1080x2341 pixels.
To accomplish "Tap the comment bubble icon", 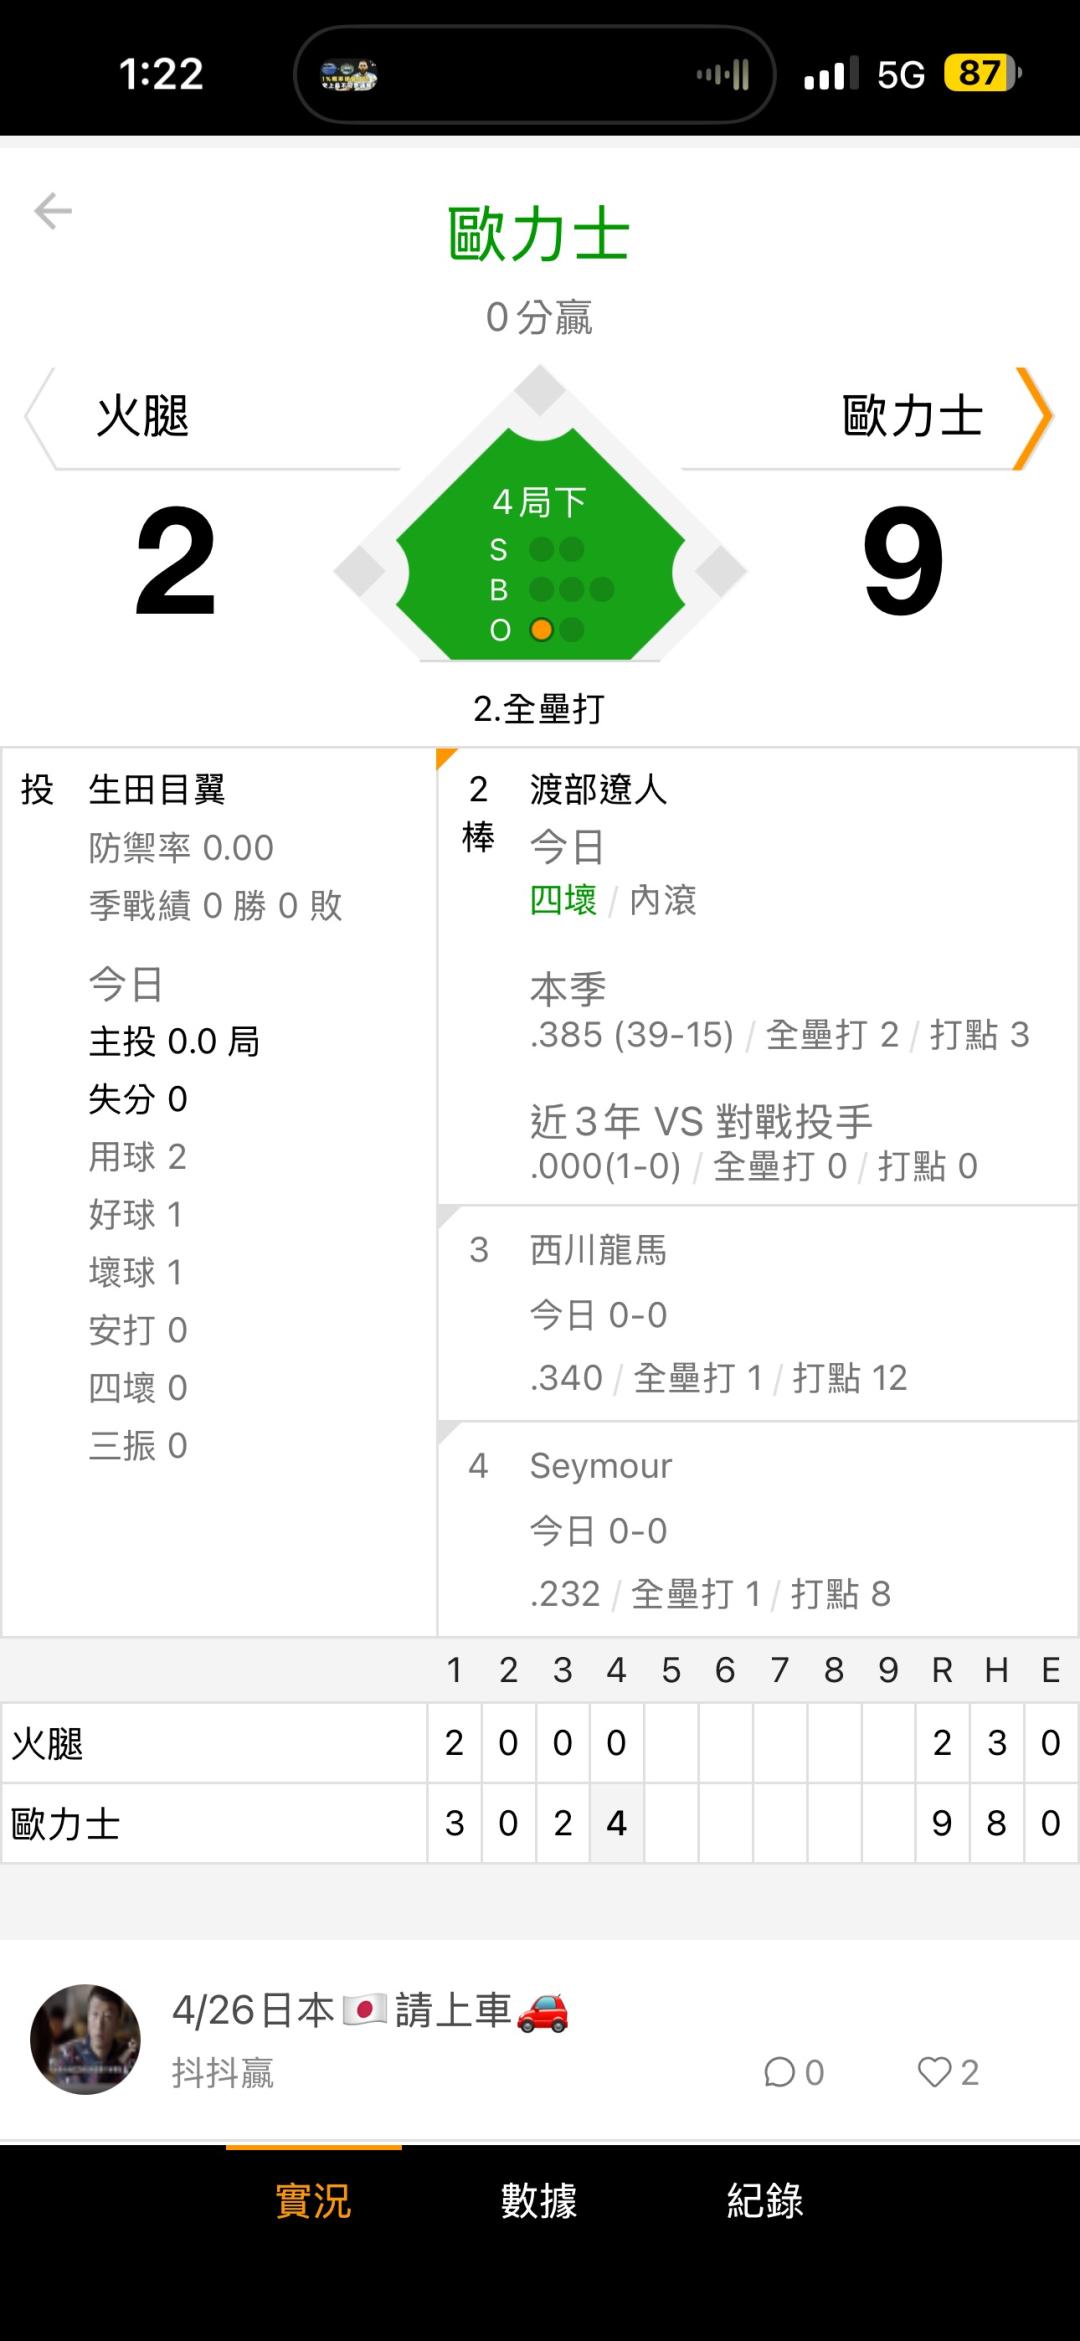I will [779, 2073].
